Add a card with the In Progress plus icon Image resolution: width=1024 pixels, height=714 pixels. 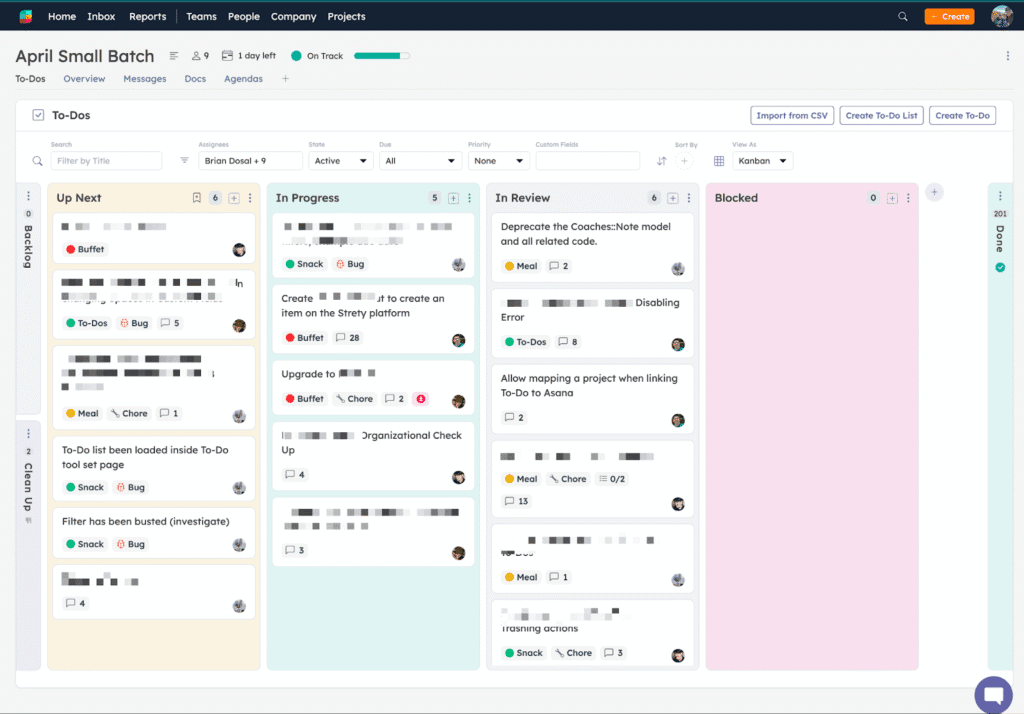click(451, 197)
